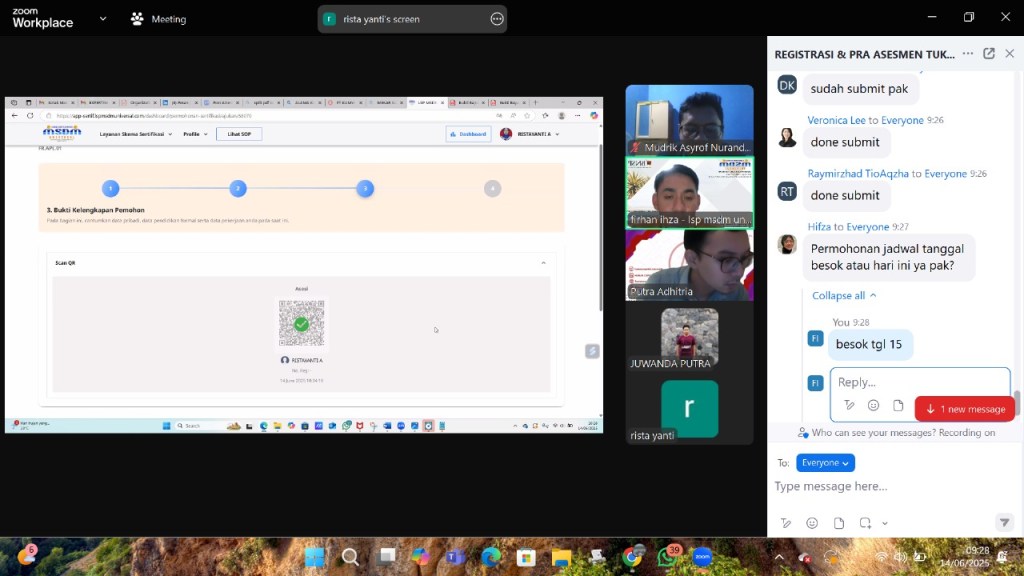Open WhatsApp from the Windows taskbar
This screenshot has height=576, width=1024.
point(667,557)
